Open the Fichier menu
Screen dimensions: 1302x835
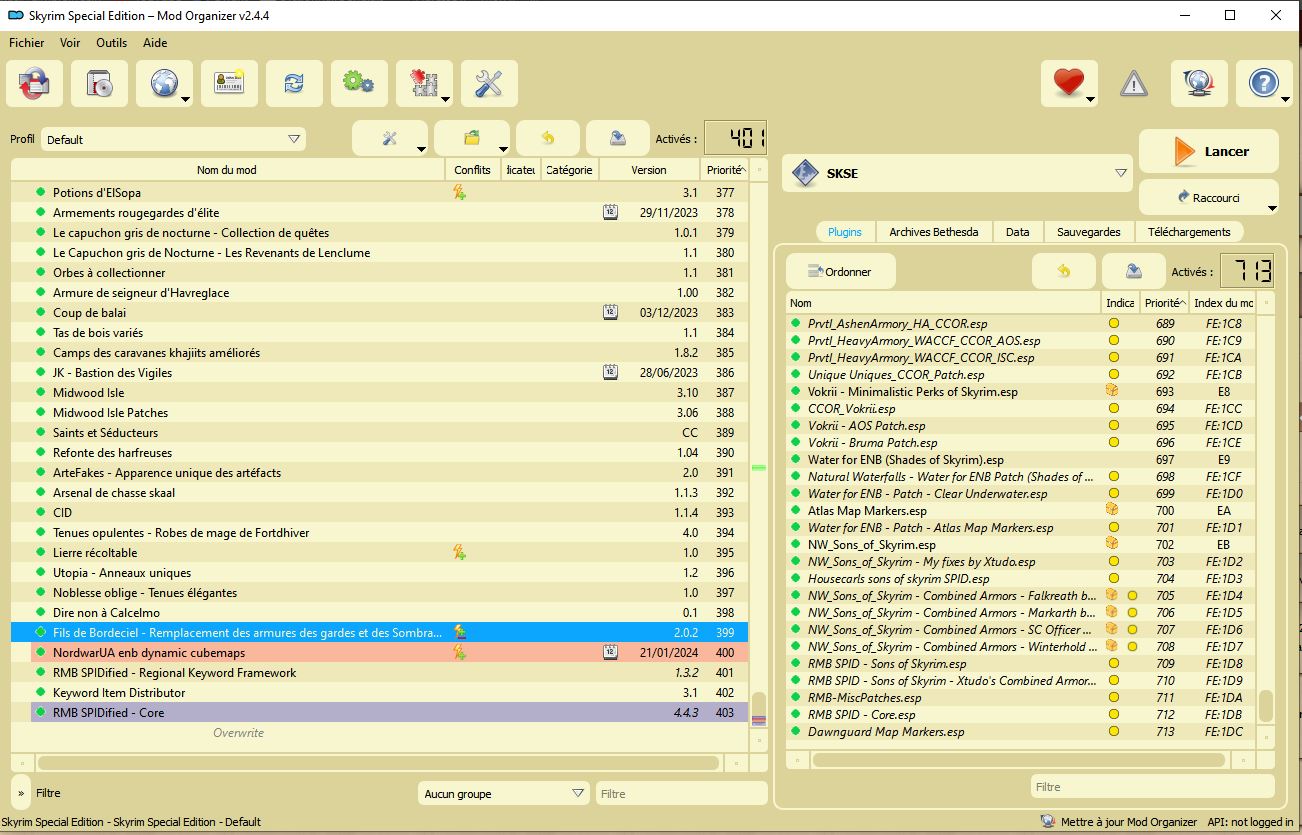pos(27,43)
